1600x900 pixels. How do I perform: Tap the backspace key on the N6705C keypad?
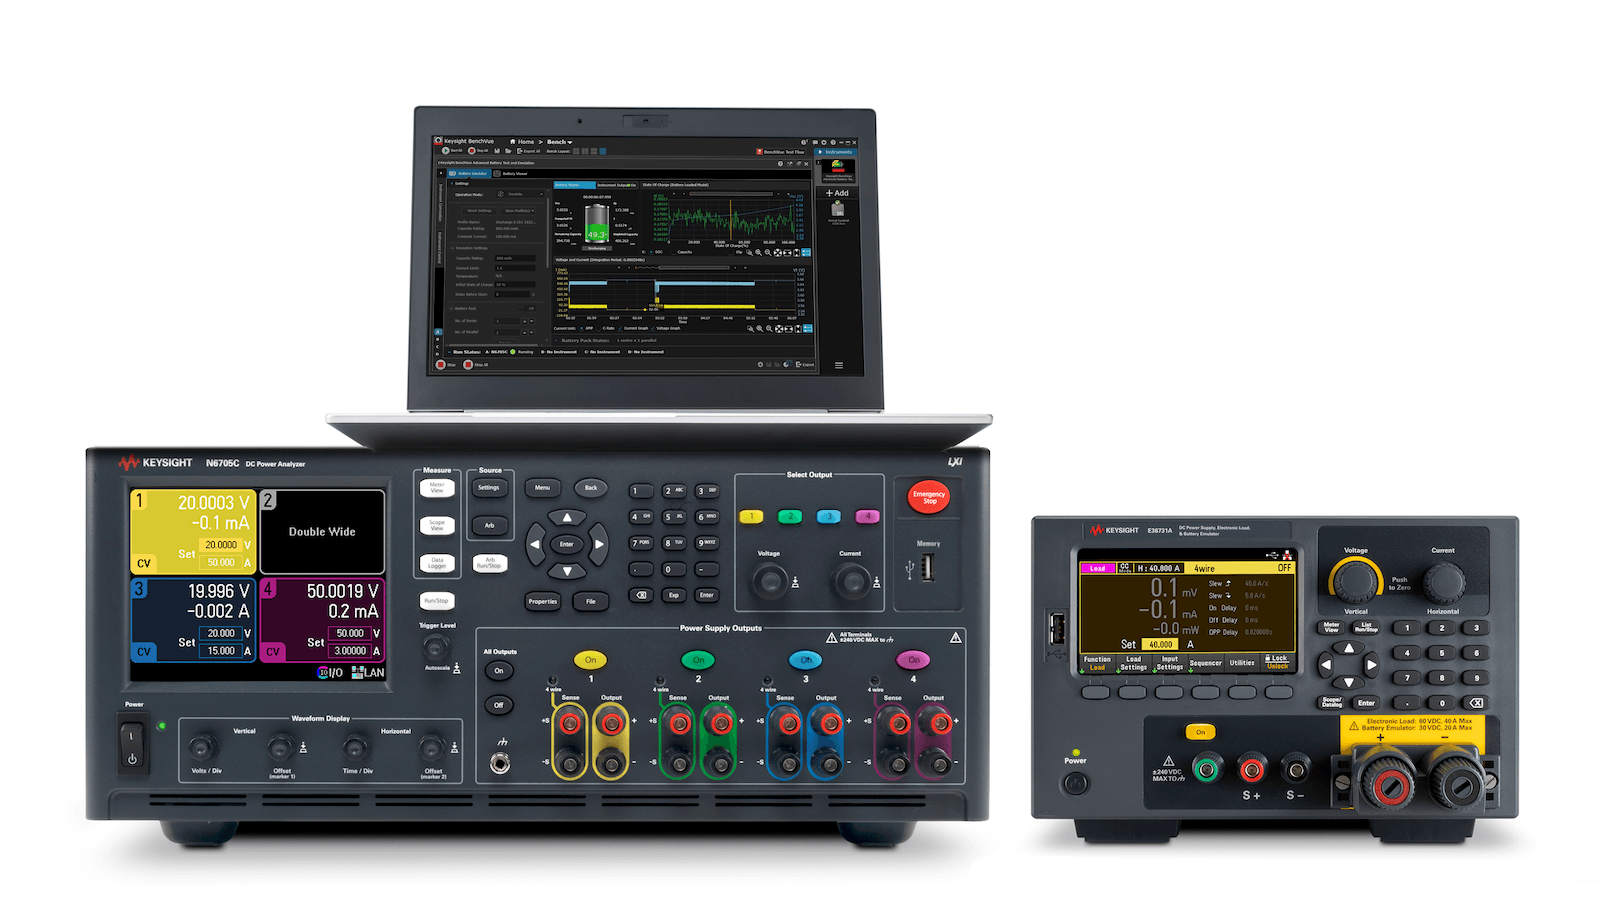point(641,595)
